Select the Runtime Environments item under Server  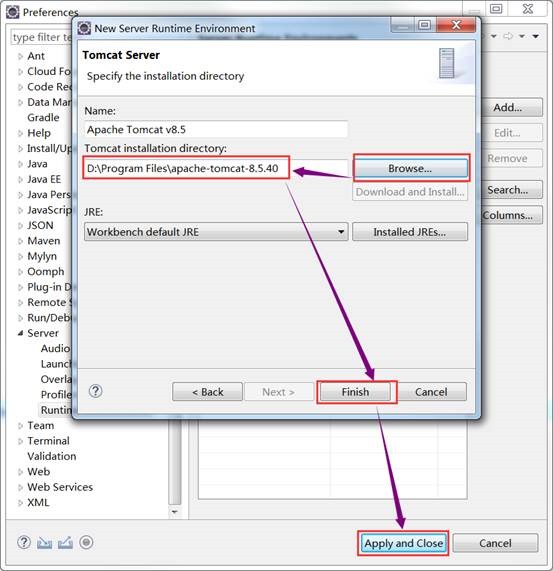56,410
